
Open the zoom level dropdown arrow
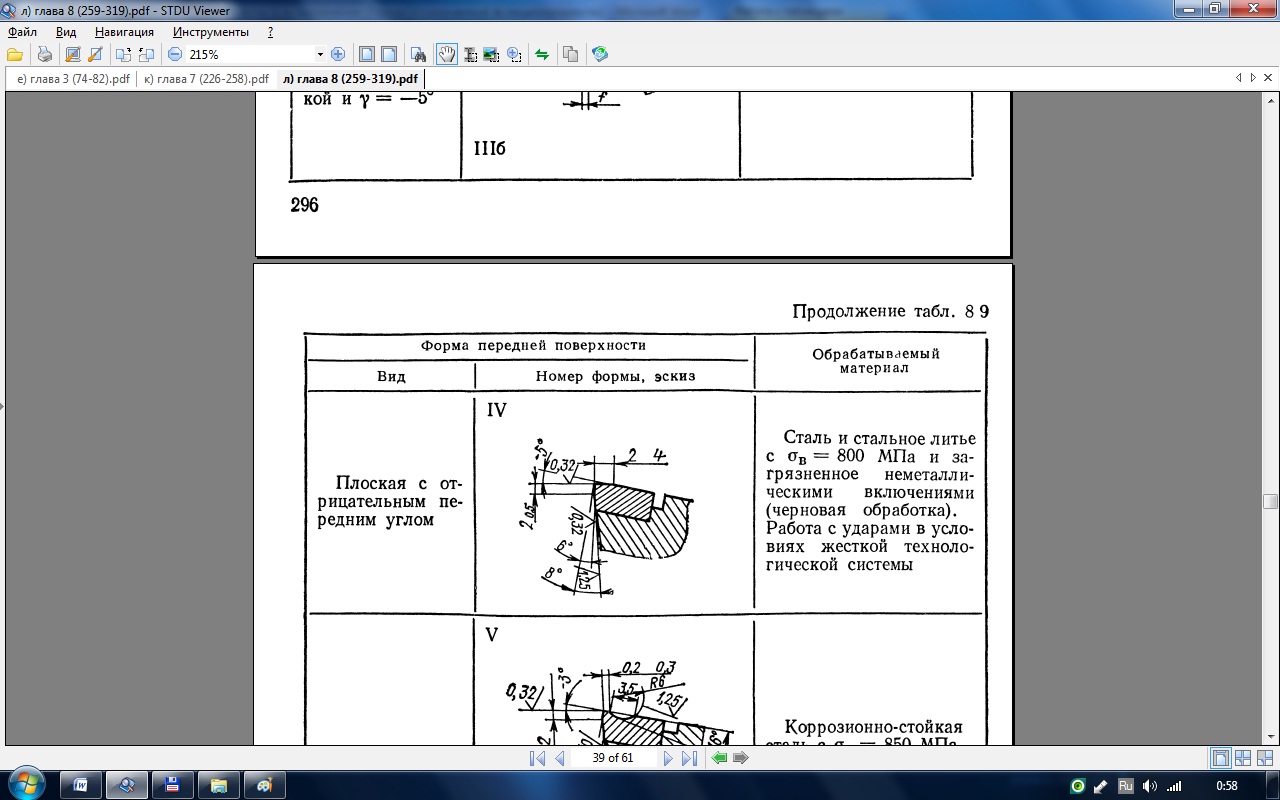[x=320, y=55]
